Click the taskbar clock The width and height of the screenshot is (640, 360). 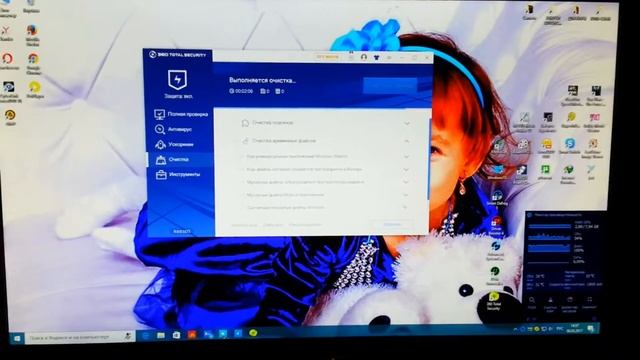pos(575,328)
